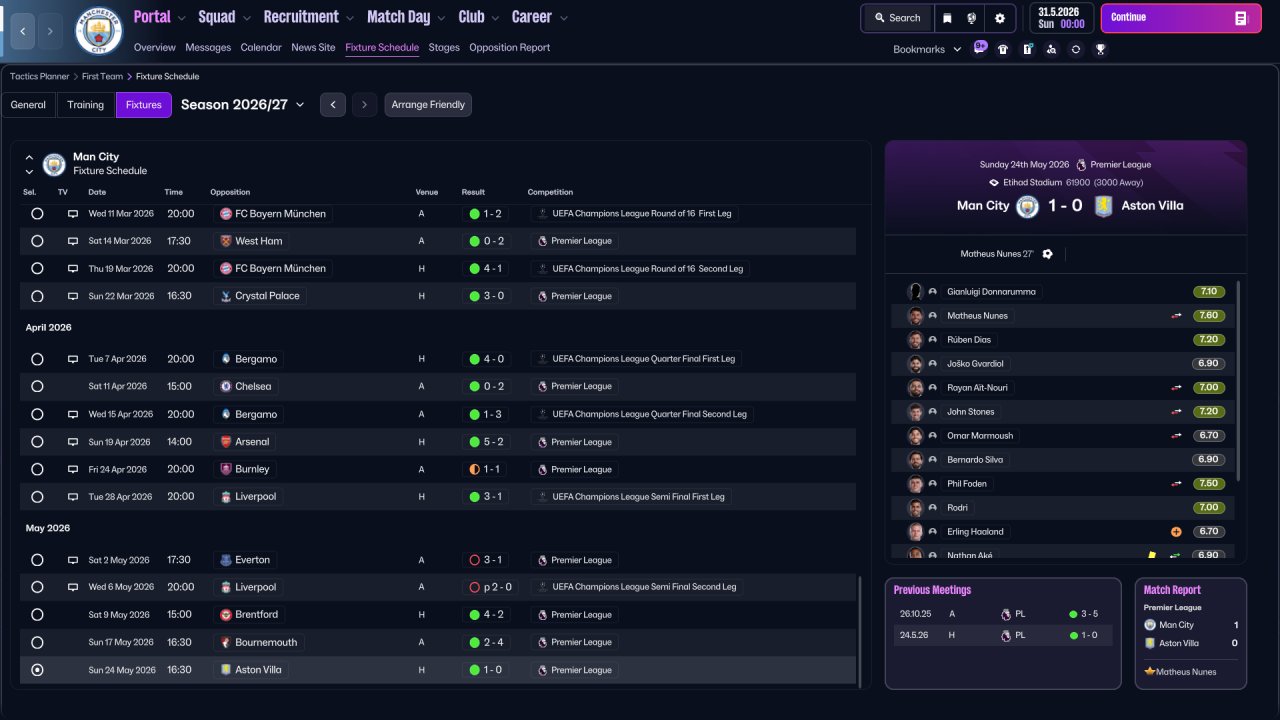The height and width of the screenshot is (720, 1280).
Task: Go back using the left navigation arrow
Action: [22, 31]
